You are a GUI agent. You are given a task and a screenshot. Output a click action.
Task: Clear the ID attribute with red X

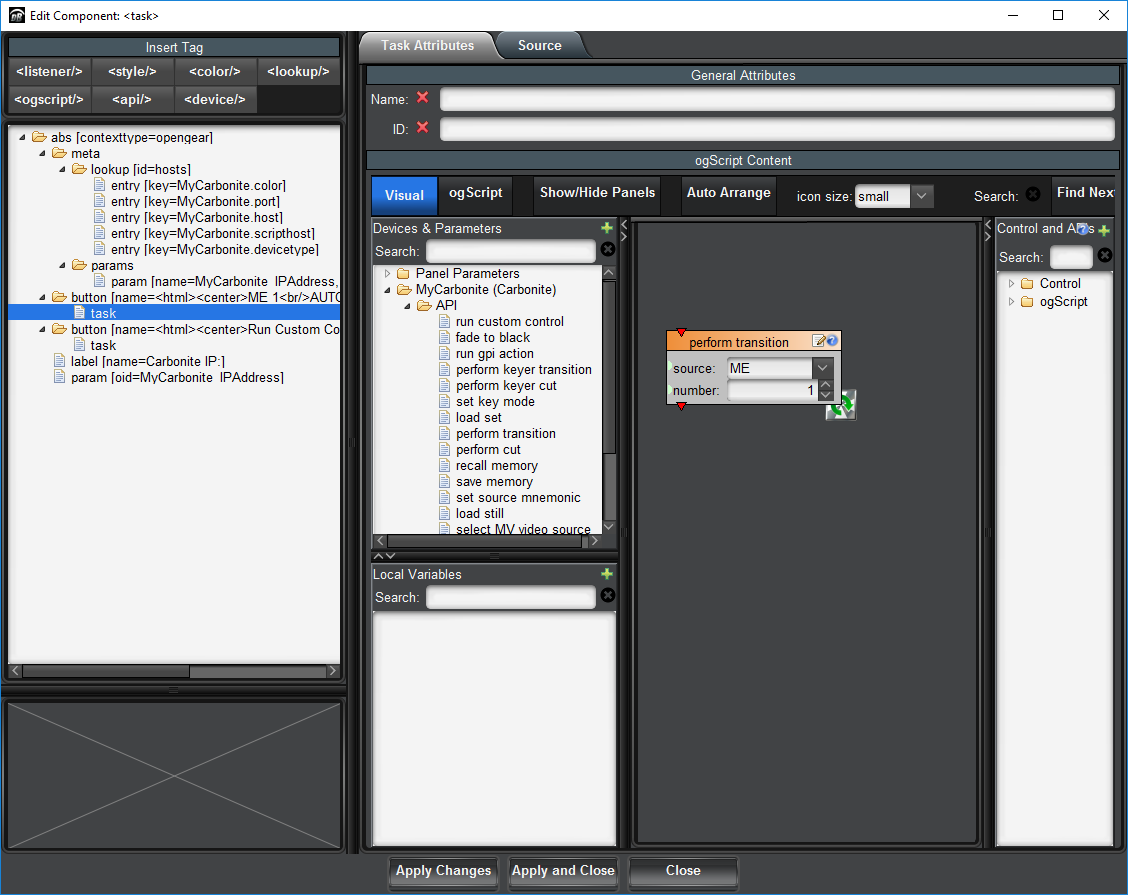(422, 128)
